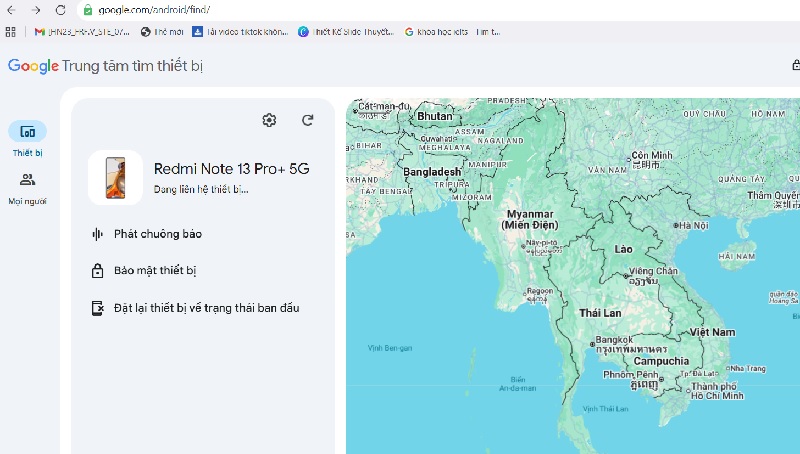Viewport: 800px width, 454px height.
Task: Open the 'Thẻ mới' bookmark
Action: [162, 32]
